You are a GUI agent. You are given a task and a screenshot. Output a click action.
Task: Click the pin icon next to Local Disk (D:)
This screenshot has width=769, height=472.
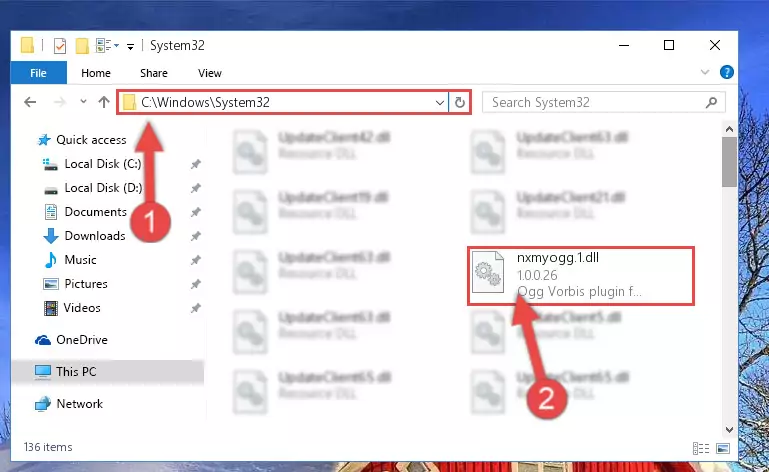coord(196,188)
